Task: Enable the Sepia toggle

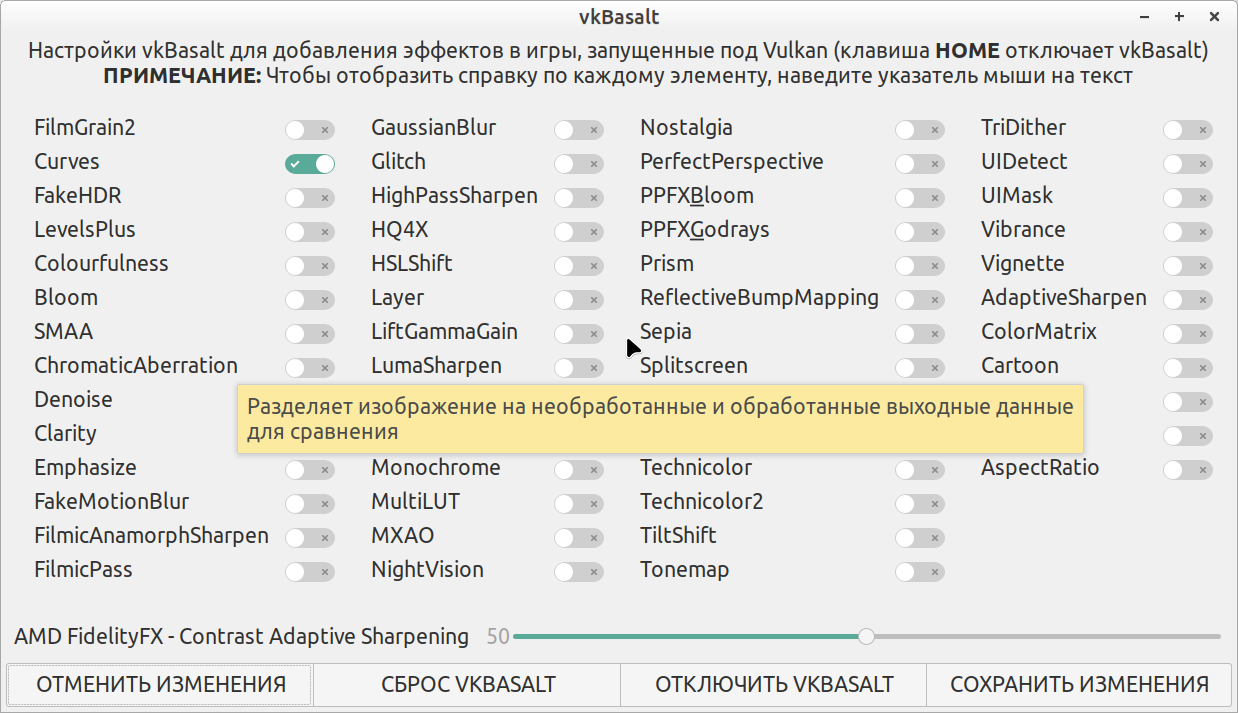Action: 919,334
